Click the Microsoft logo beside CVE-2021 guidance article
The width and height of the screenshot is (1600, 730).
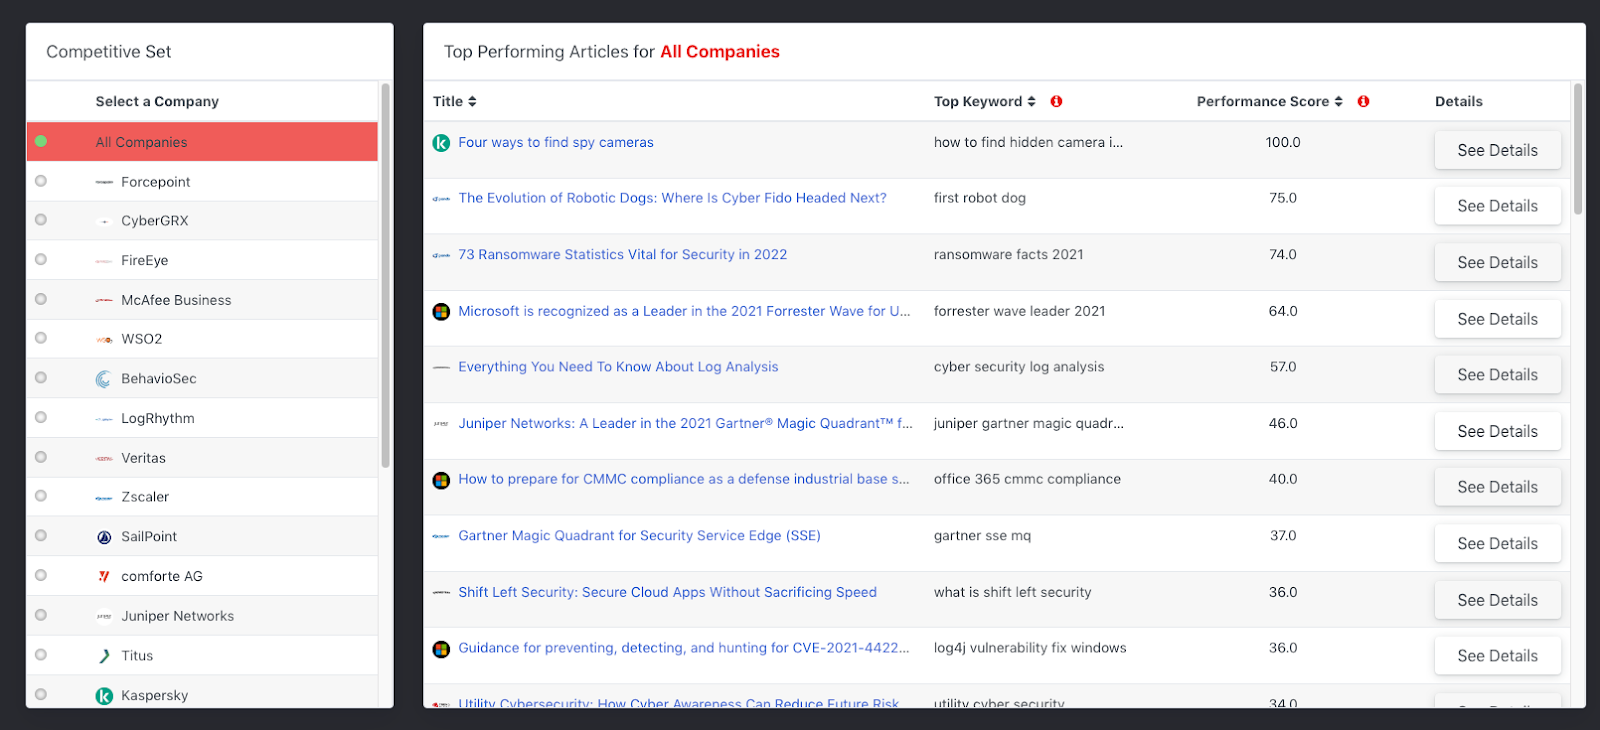coord(441,649)
